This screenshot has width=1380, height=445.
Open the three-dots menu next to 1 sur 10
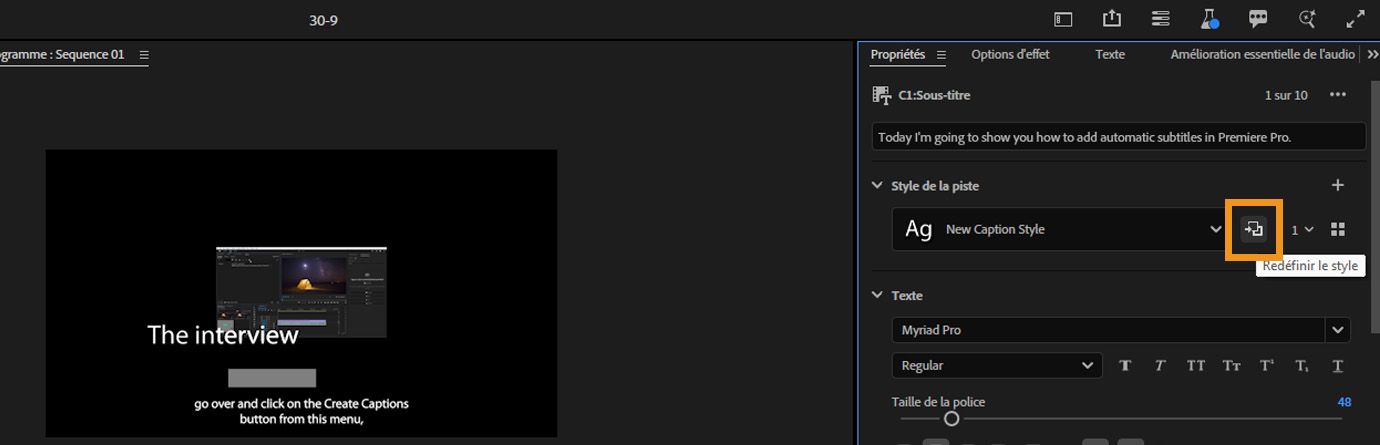1338,95
